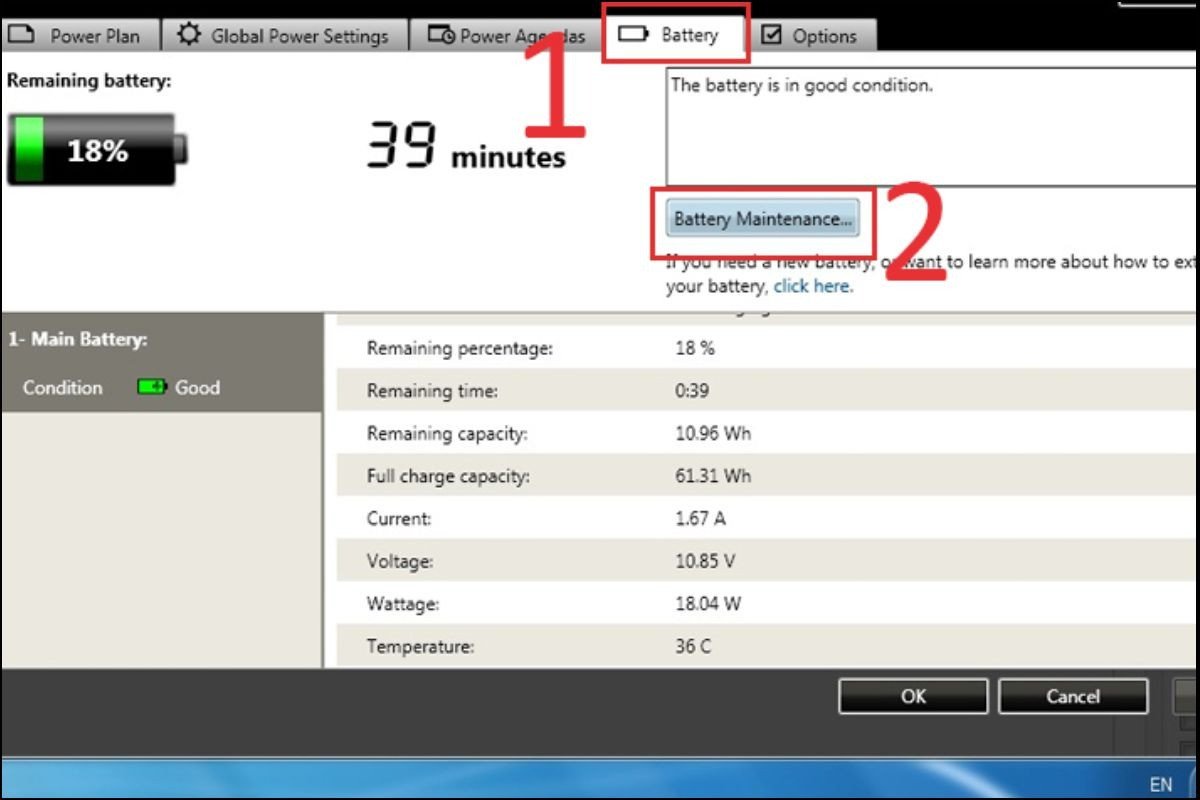
Task: Follow the 'click here' battery link
Action: [812, 286]
